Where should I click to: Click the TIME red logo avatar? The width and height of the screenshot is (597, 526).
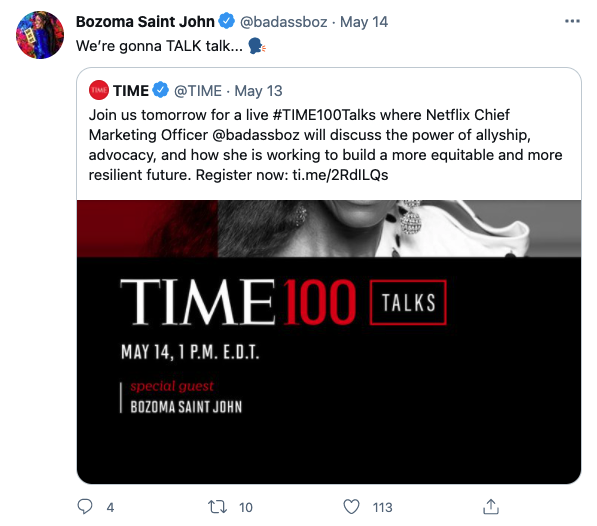[x=99, y=90]
